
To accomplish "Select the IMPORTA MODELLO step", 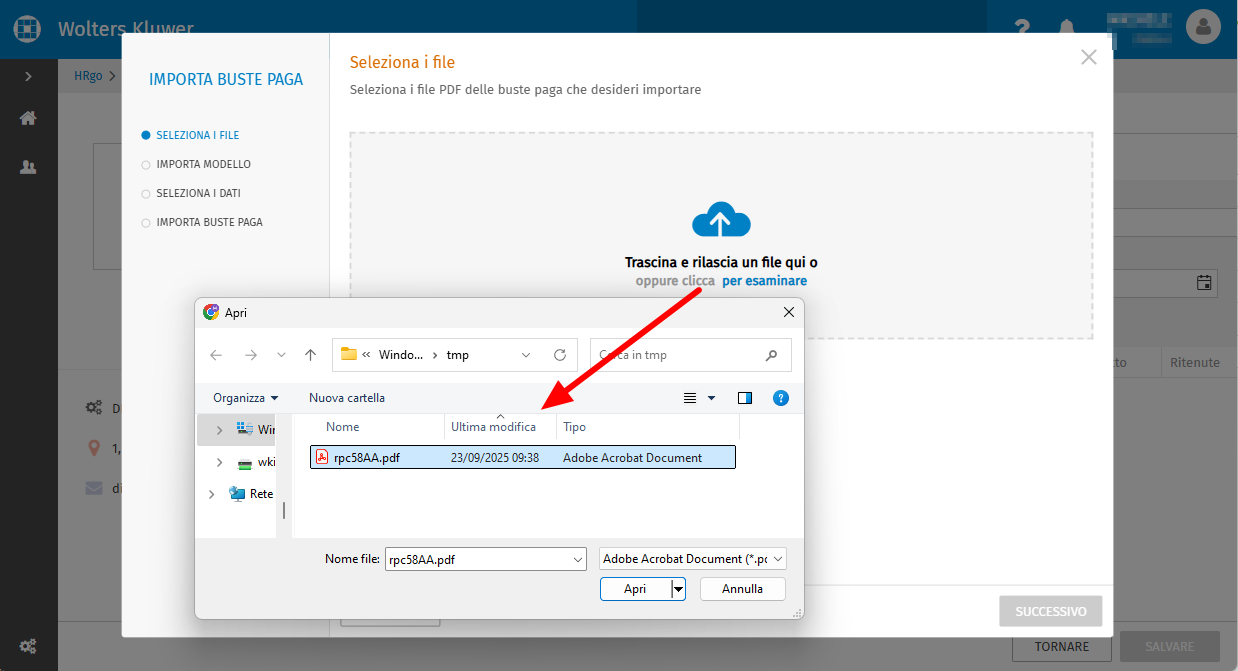I will coord(197,164).
